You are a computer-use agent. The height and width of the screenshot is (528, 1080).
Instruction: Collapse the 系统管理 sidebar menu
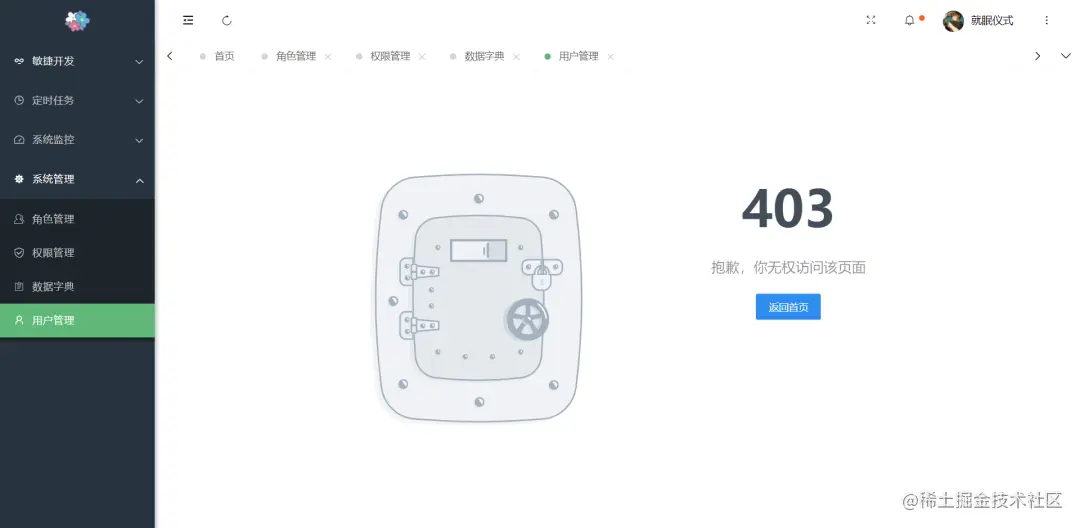pos(77,179)
